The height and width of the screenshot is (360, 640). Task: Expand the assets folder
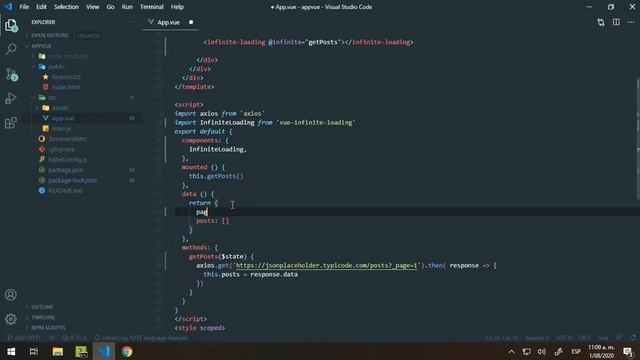click(60, 108)
